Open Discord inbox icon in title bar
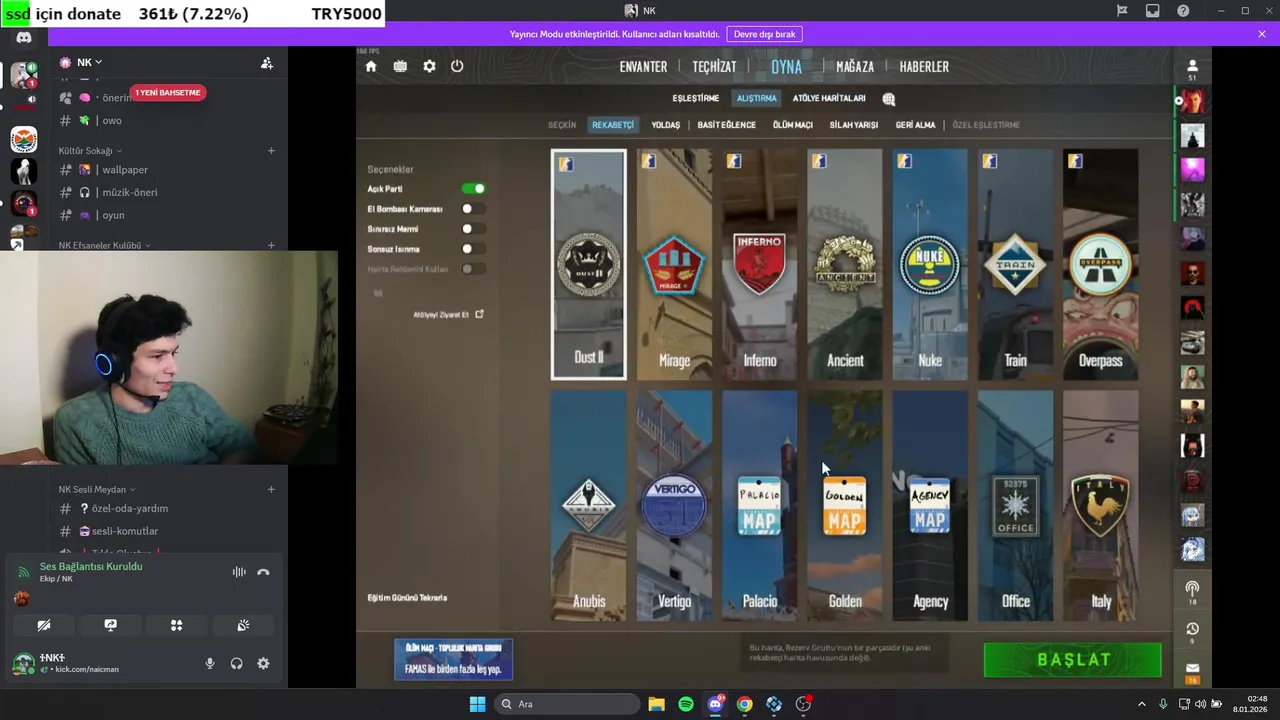Viewport: 1280px width, 720px height. tap(1153, 11)
